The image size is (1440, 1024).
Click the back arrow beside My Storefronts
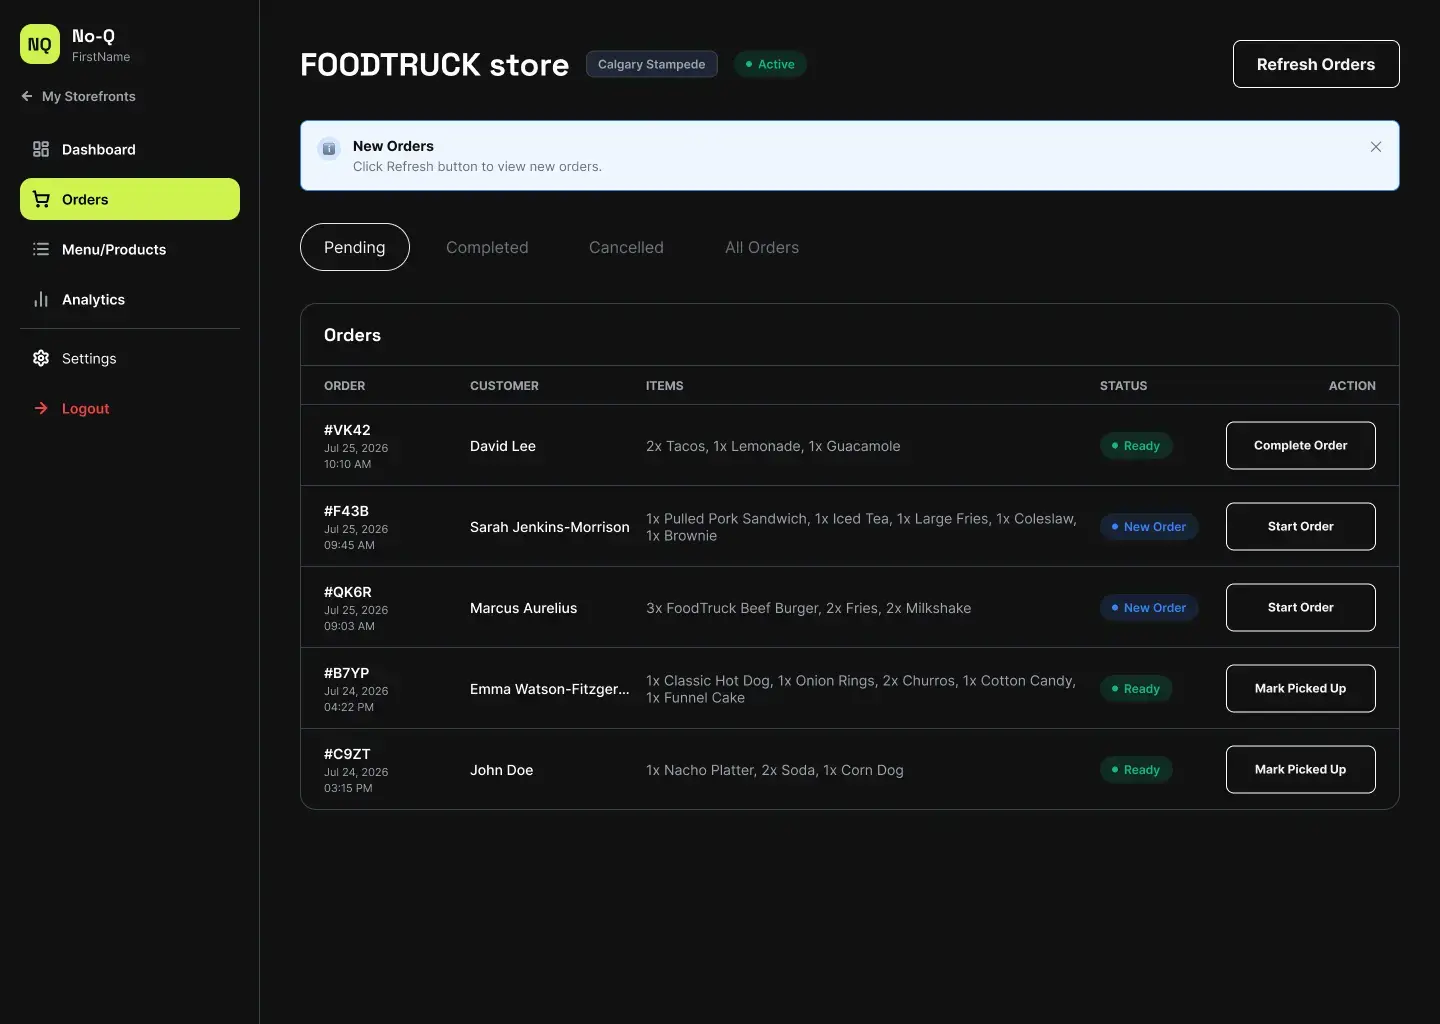click(27, 96)
